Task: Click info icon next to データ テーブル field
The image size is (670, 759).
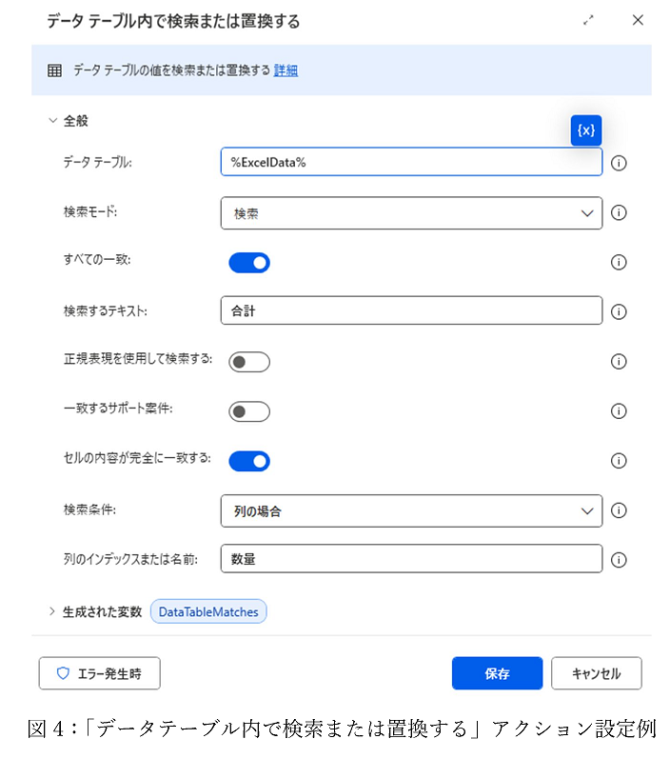Action: click(618, 163)
